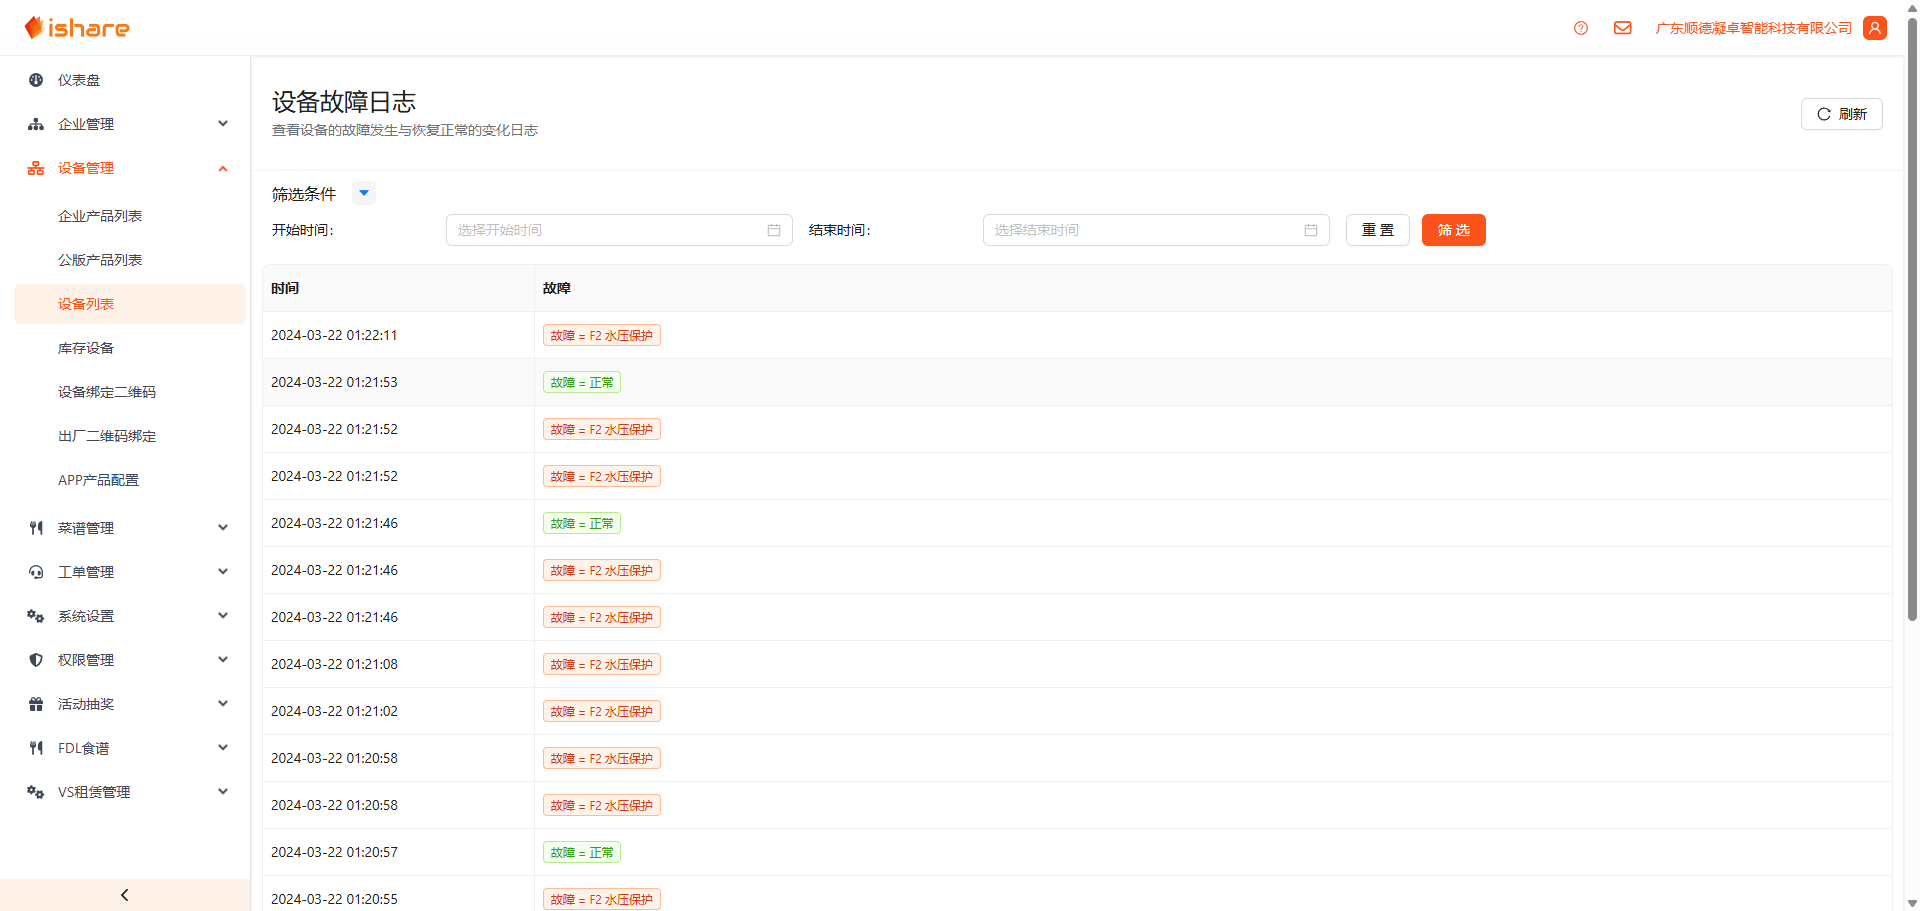Click the 重置 reset button
1920x911 pixels.
(x=1377, y=230)
